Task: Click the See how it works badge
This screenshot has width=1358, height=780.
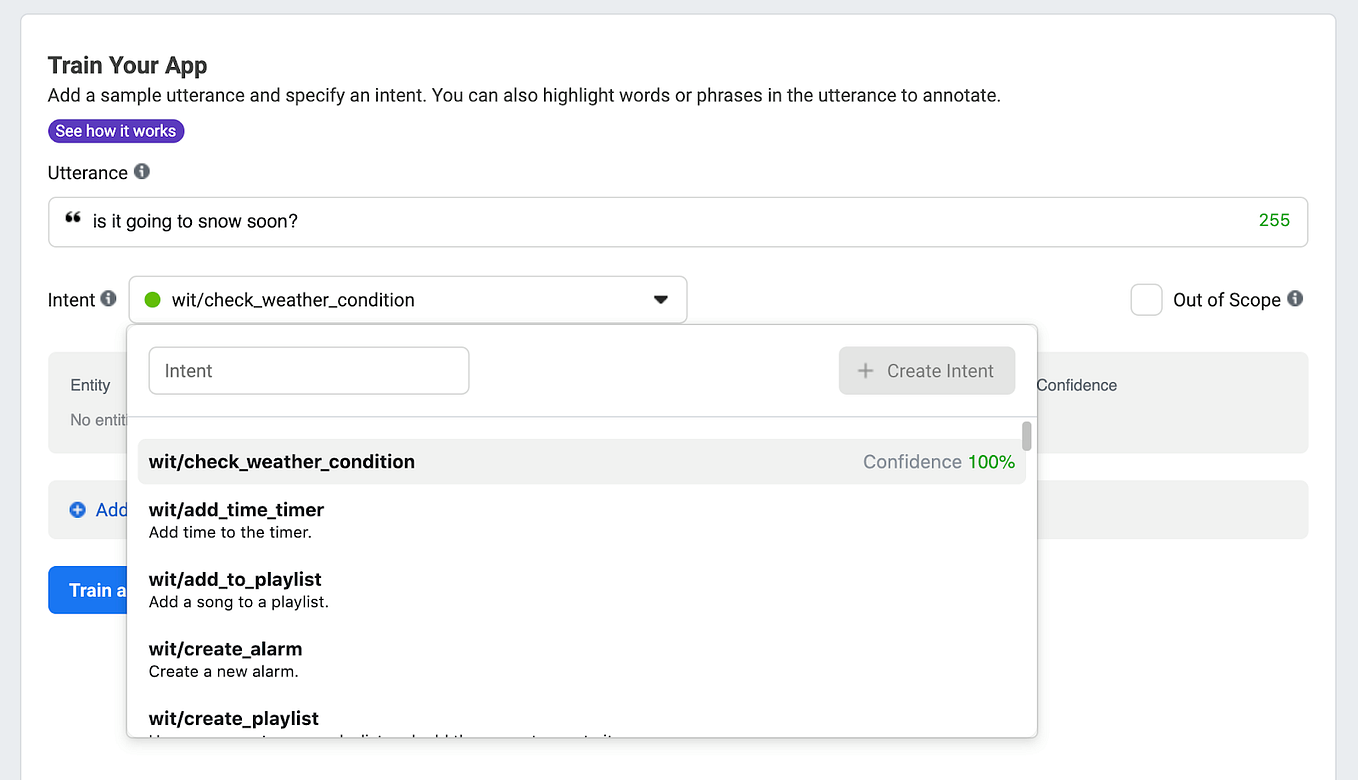Action: [116, 130]
